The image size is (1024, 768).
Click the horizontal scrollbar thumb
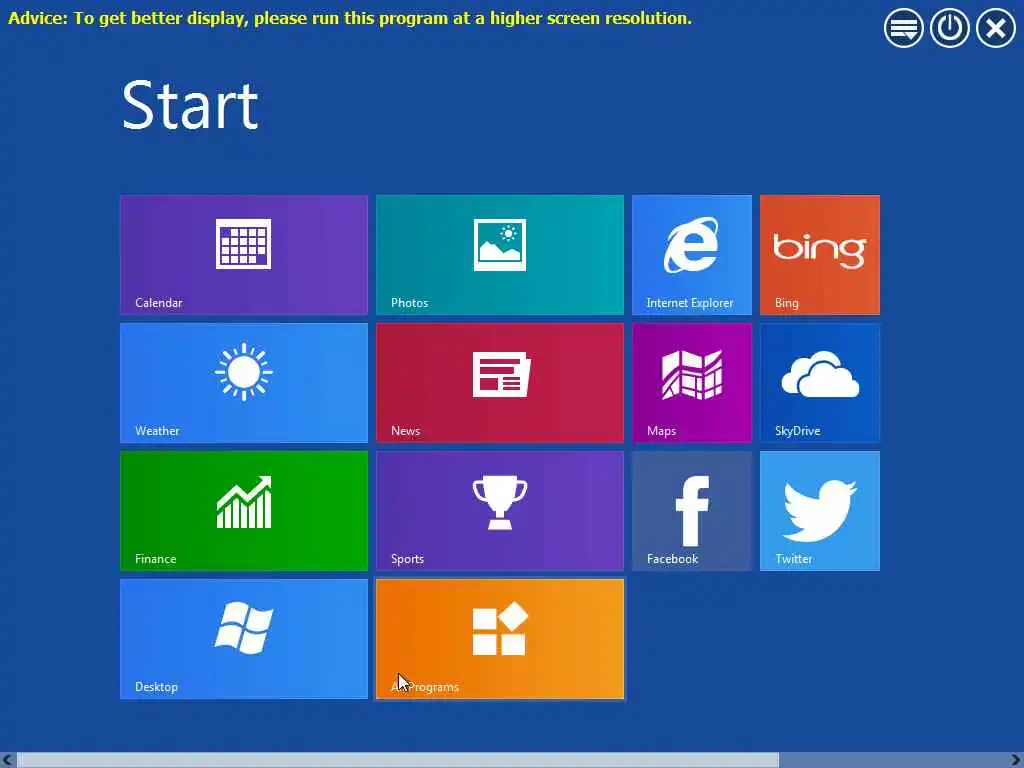click(398, 760)
